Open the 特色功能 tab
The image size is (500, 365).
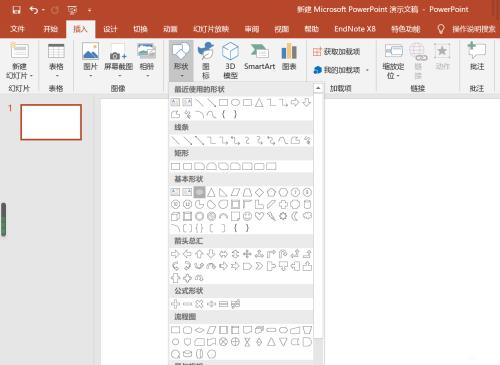pyautogui.click(x=406, y=29)
